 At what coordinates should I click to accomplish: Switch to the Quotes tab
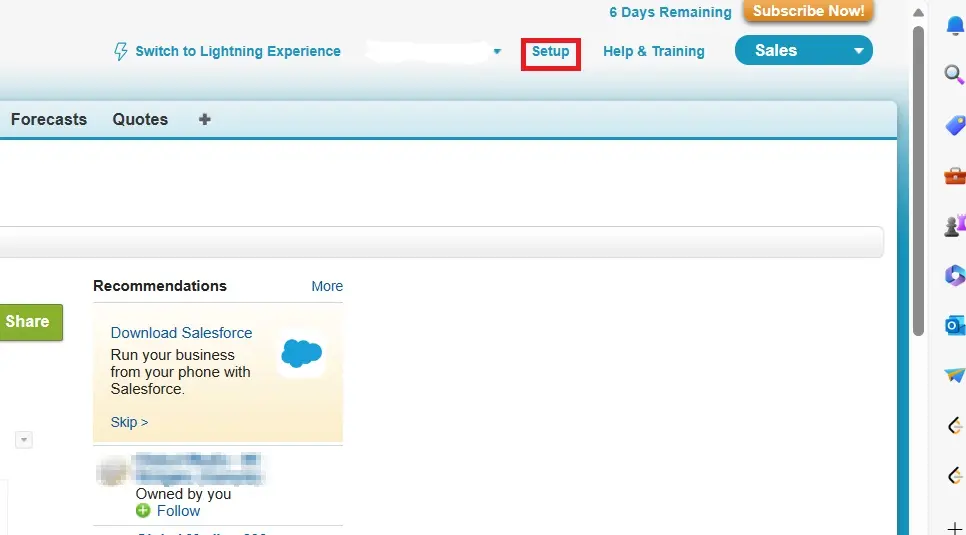(140, 119)
